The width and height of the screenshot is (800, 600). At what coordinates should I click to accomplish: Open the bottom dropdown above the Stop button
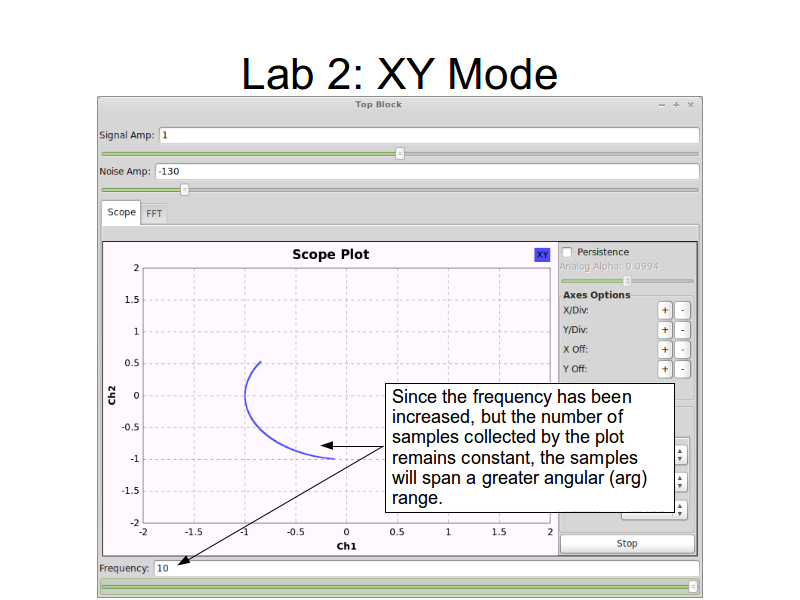tap(681, 509)
